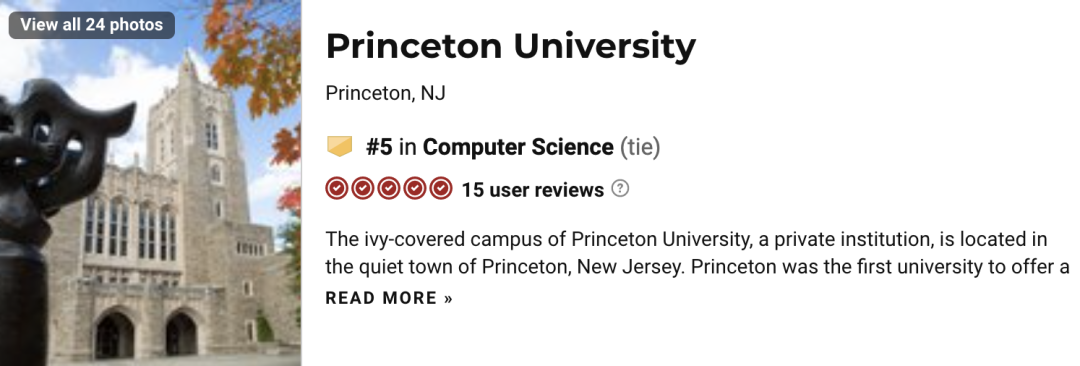
Task: Click the #5 rank number
Action: 379,147
